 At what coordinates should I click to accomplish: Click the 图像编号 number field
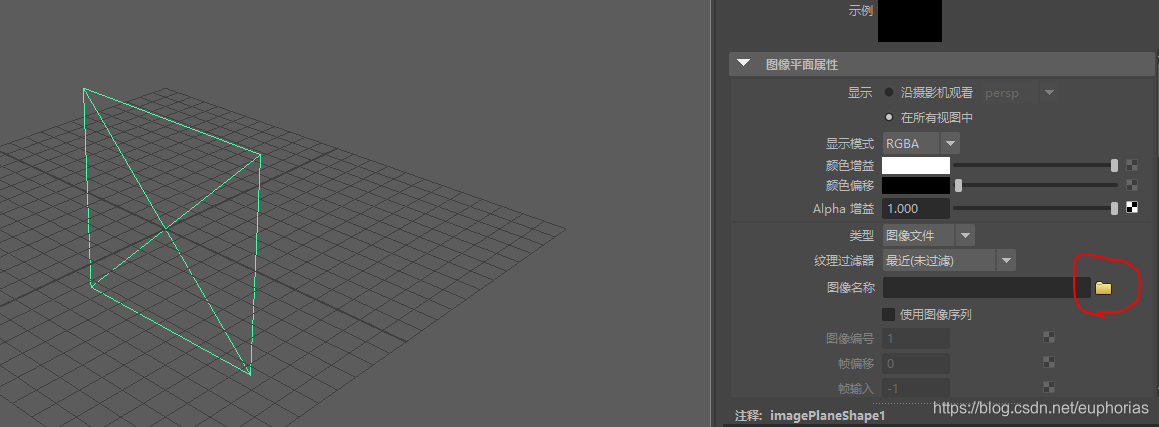[916, 338]
